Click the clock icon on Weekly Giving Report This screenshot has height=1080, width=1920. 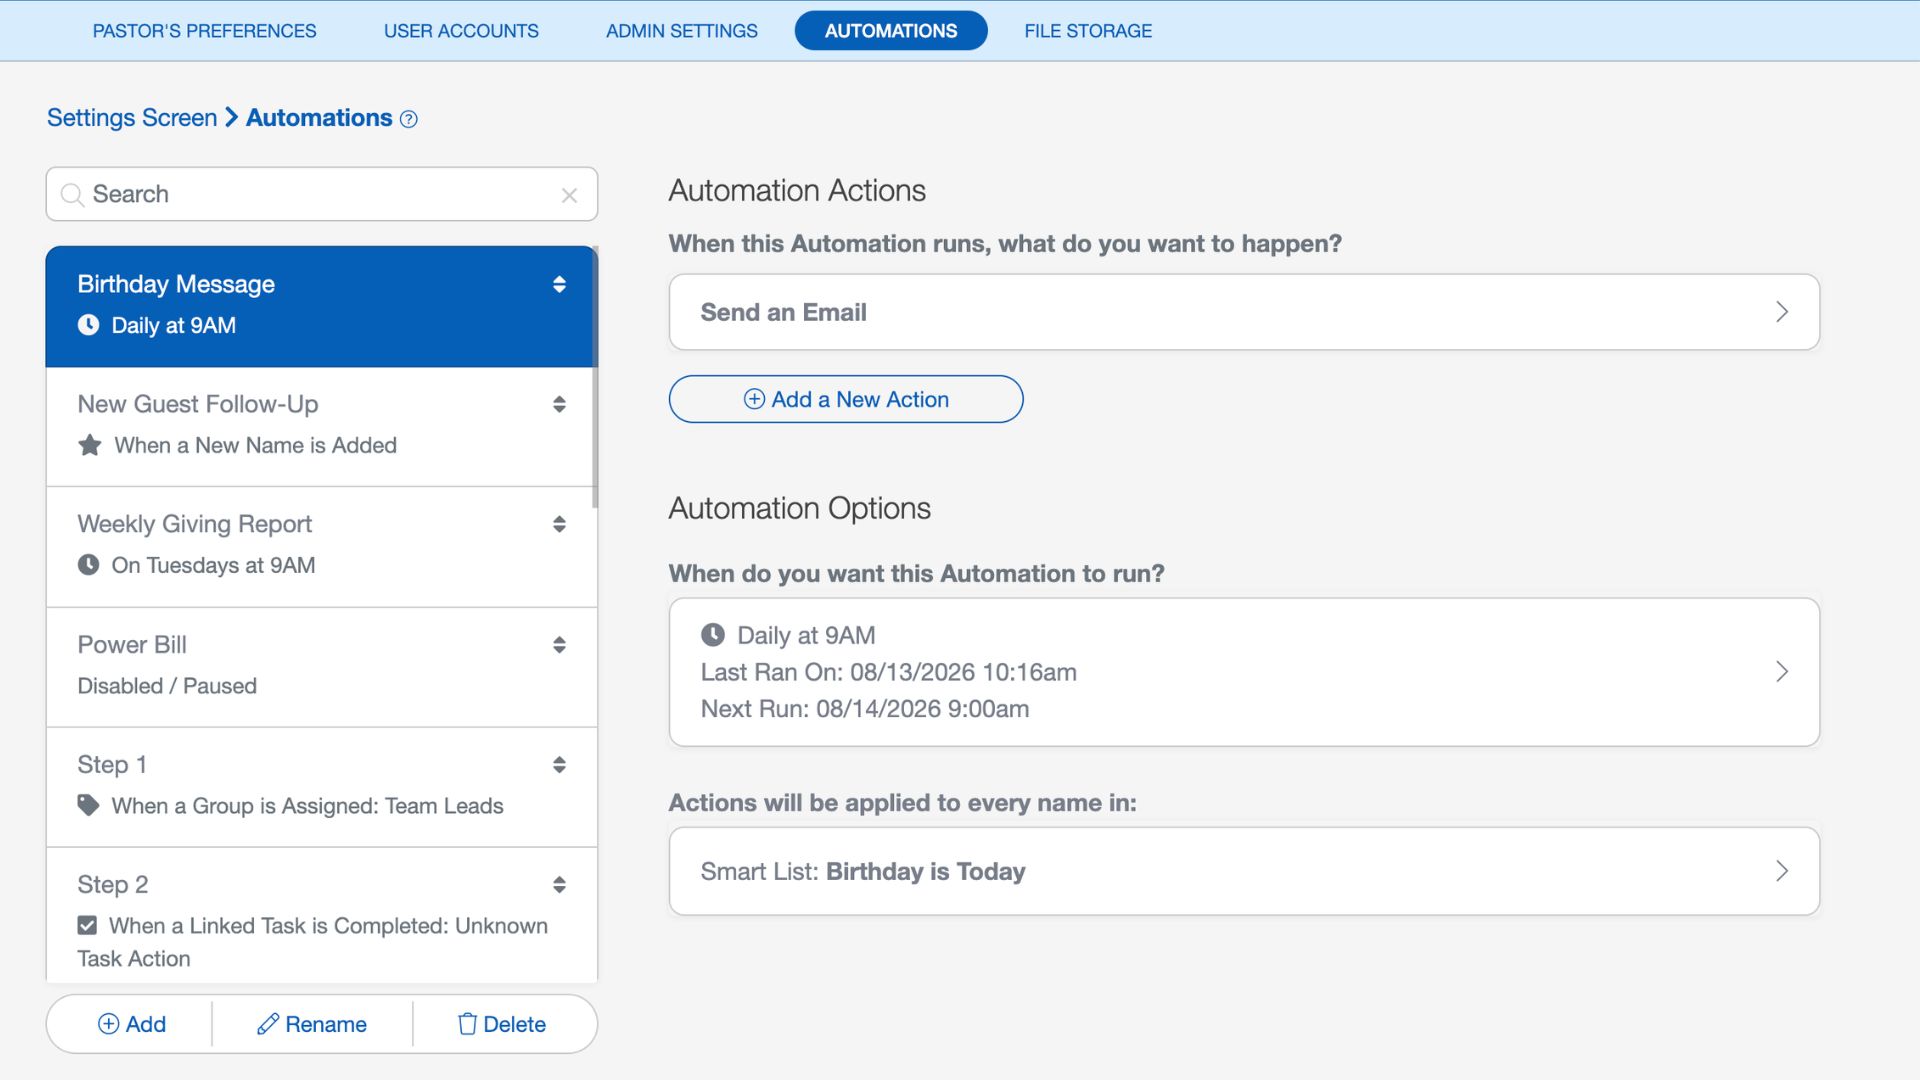pos(89,565)
